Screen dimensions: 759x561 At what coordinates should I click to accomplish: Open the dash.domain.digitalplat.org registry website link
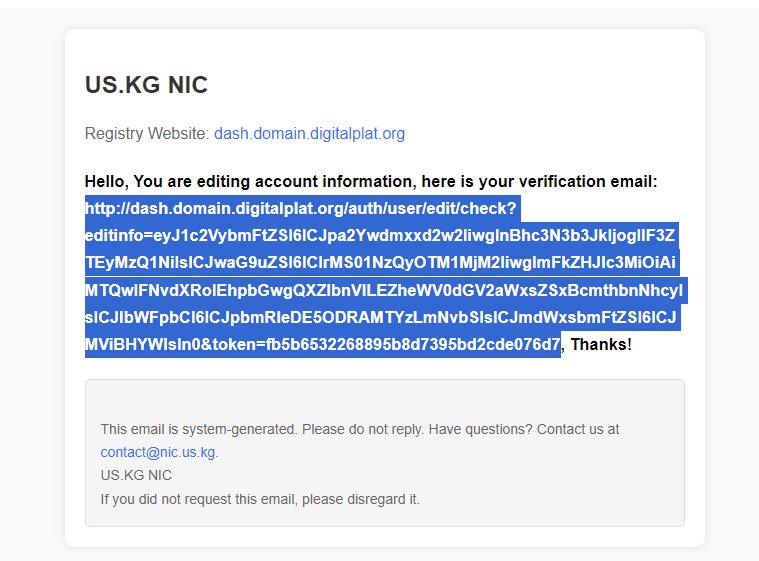click(309, 133)
